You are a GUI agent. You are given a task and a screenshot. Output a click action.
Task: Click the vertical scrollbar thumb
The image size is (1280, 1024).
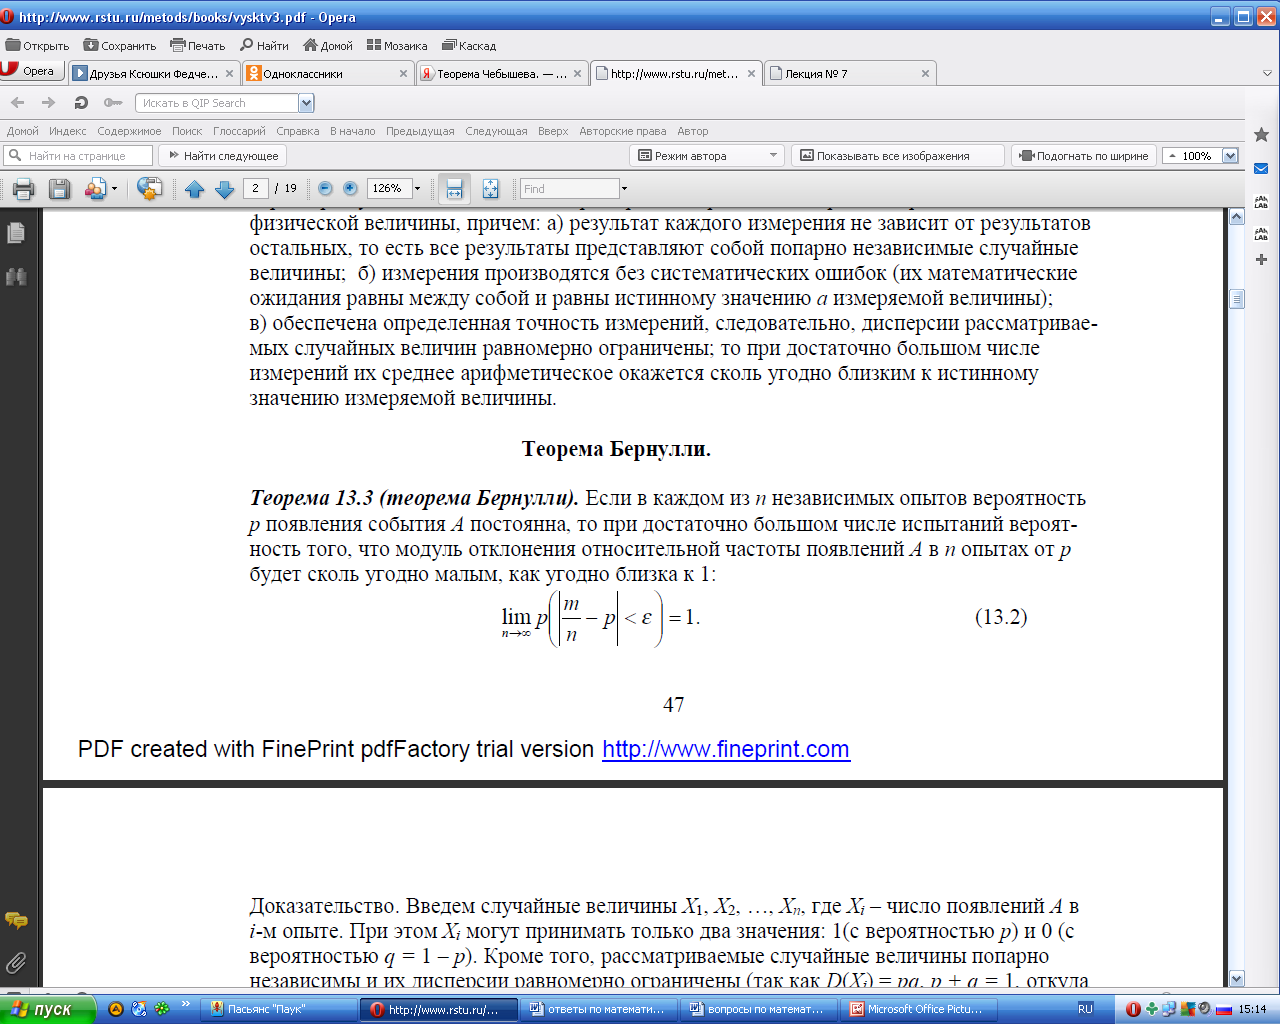pyautogui.click(x=1237, y=298)
